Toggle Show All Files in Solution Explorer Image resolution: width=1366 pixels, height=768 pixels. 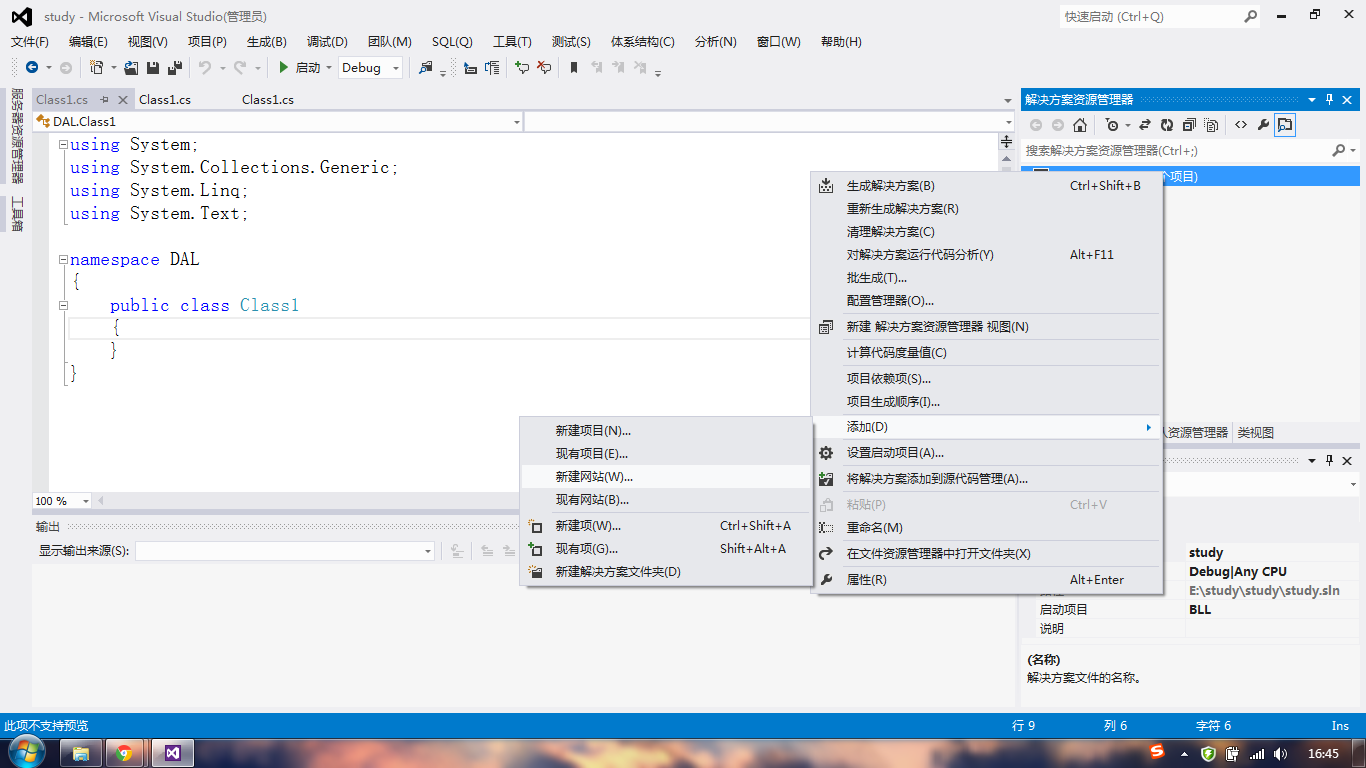tap(1209, 124)
